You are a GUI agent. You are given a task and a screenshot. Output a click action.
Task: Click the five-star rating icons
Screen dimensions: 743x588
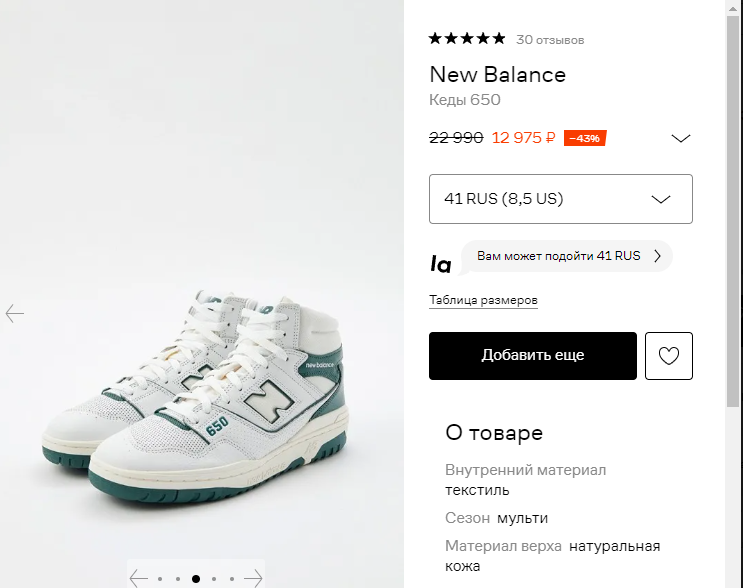click(467, 39)
